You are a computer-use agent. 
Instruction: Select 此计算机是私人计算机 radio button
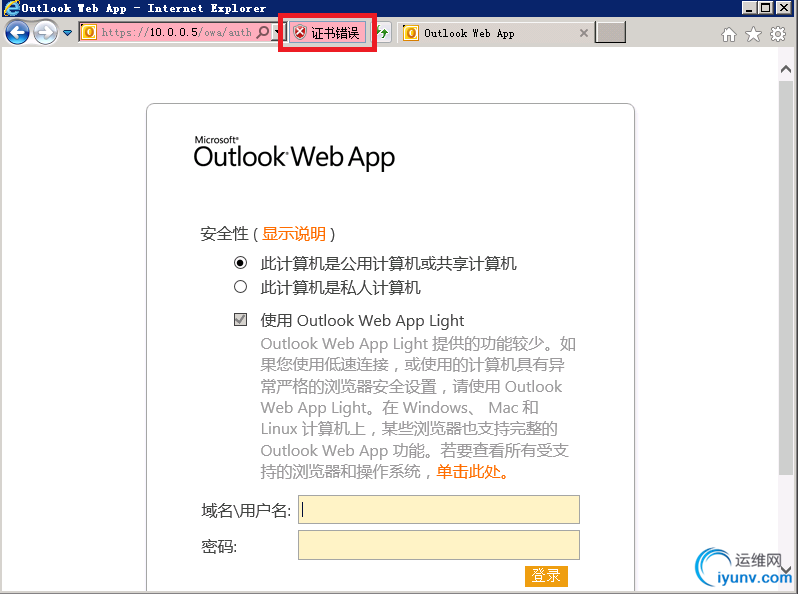(x=240, y=287)
